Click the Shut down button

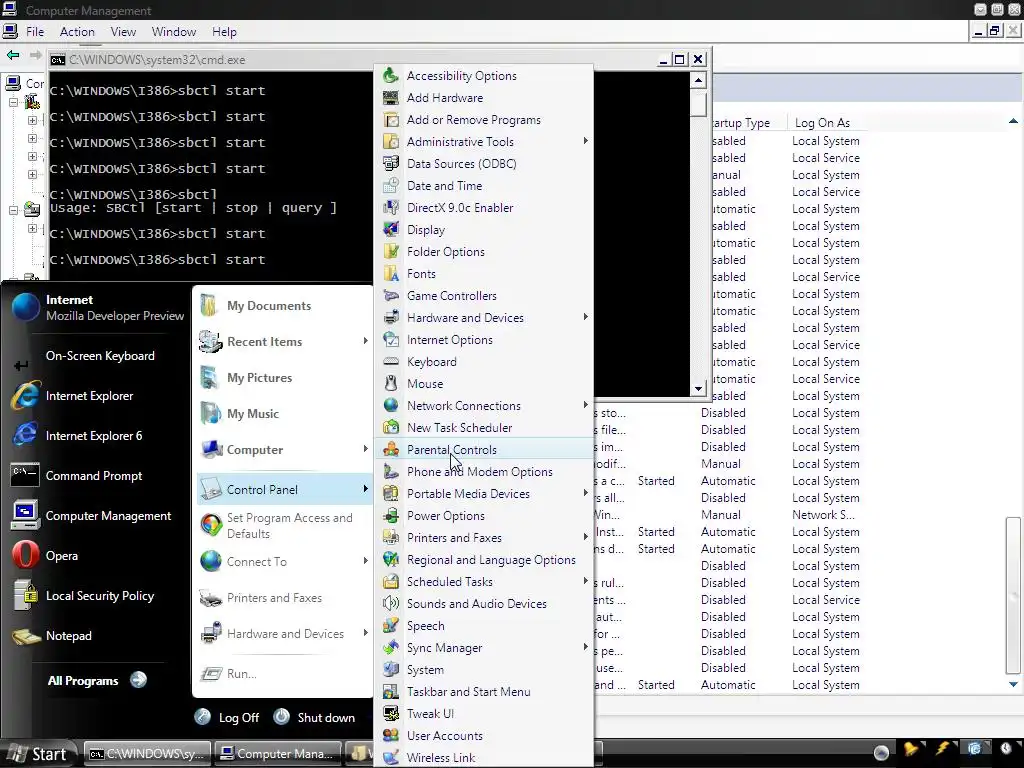tap(314, 717)
